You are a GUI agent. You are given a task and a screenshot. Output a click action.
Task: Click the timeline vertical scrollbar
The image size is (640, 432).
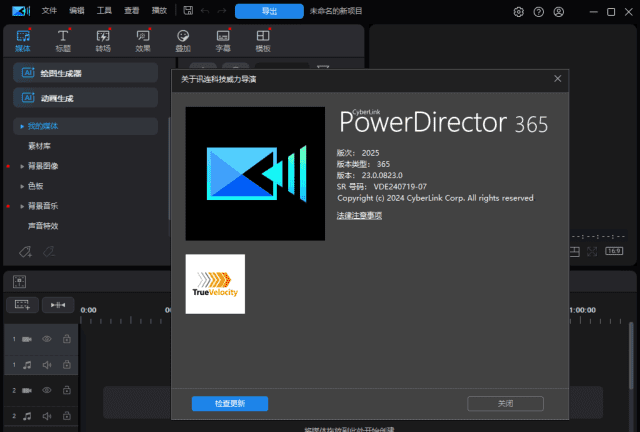coord(631,355)
